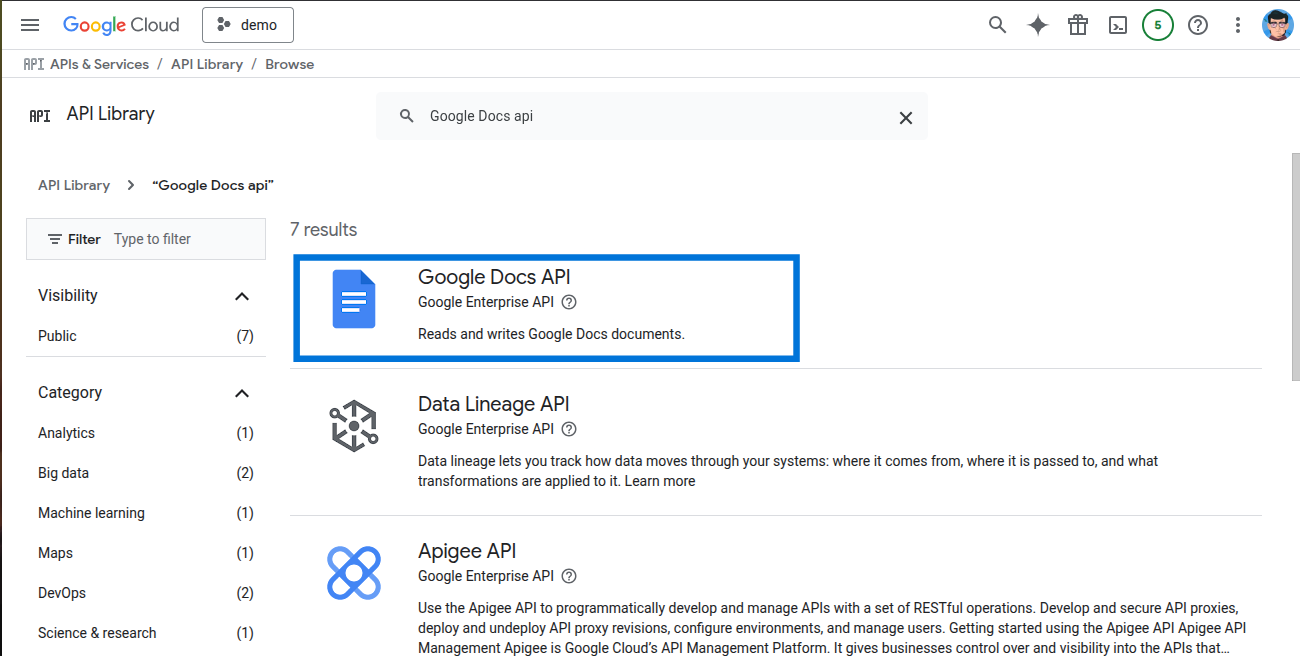
Task: Activate Cloud Shell terminal icon
Action: coord(1118,25)
